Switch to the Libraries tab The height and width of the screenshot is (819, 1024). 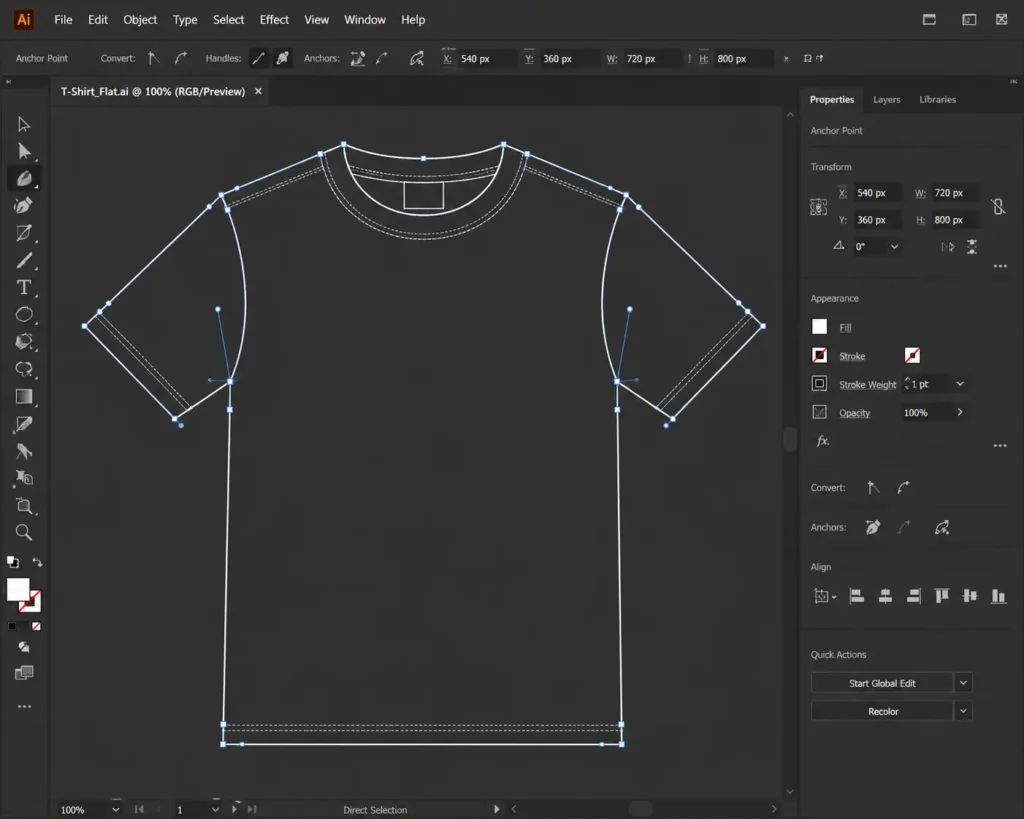coord(938,99)
